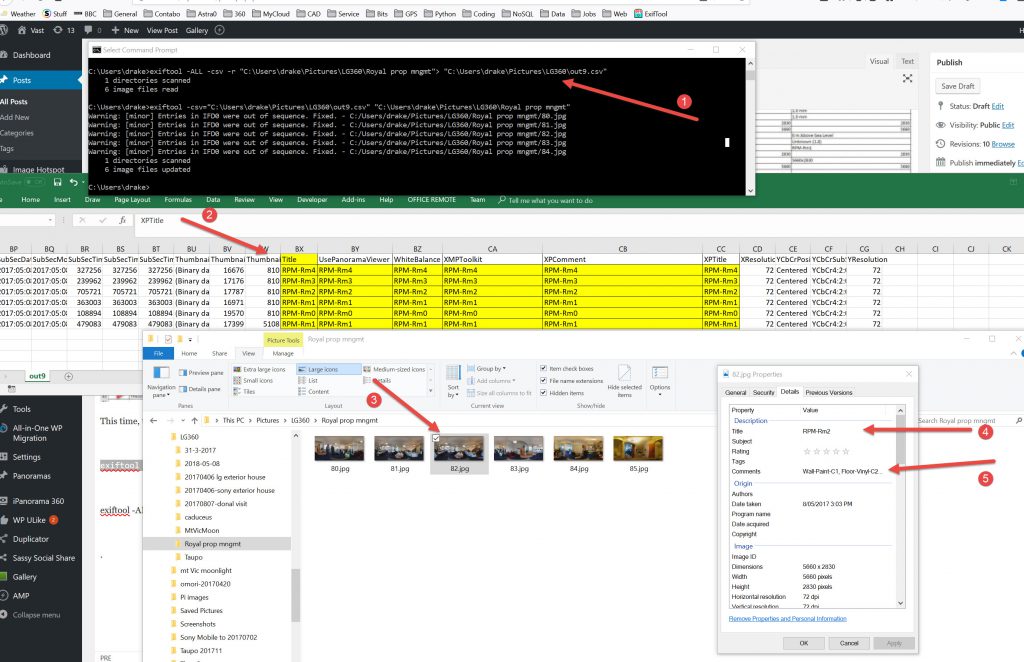Click the Hide selected items icon
Screen dimensions: 1024x662
point(625,373)
